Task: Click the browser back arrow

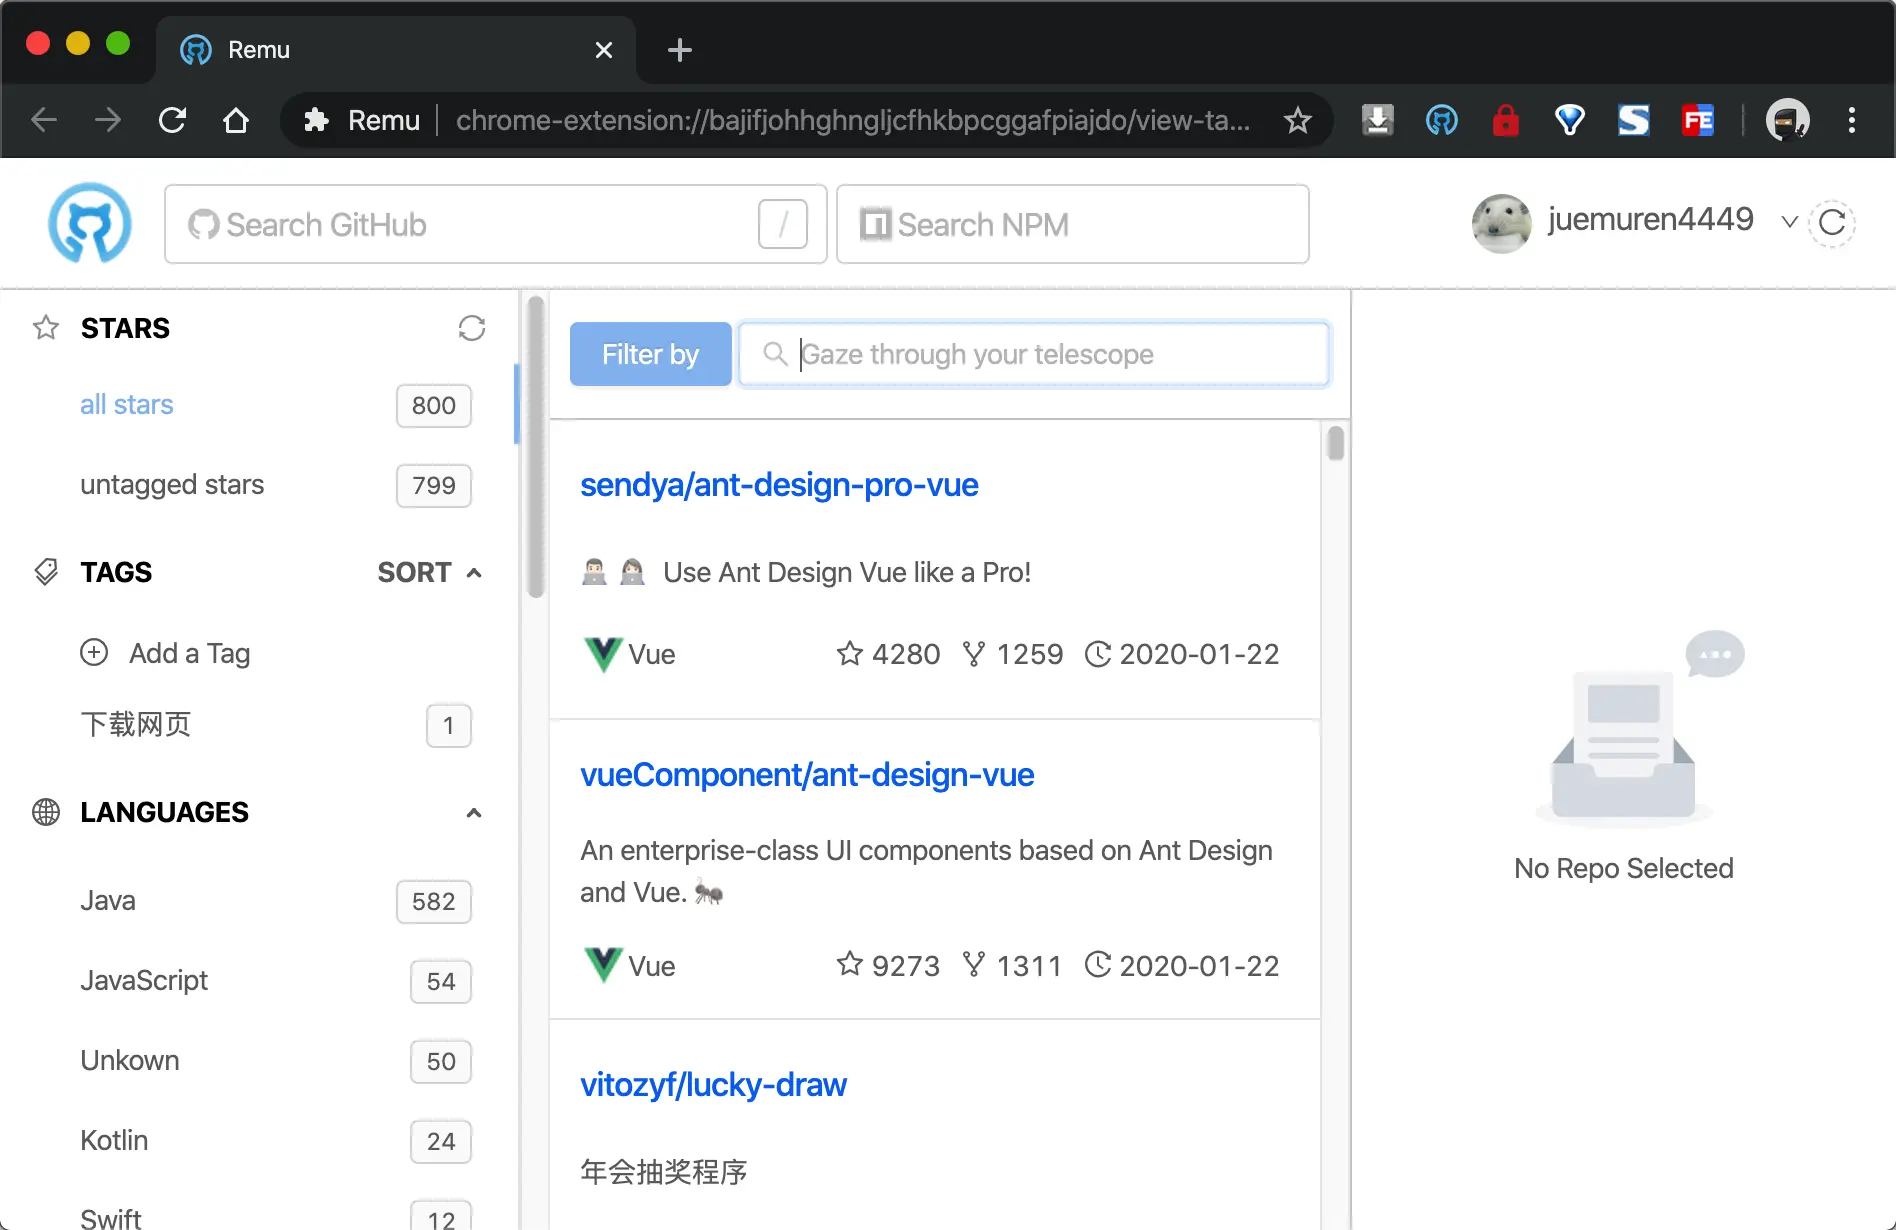Action: 44,120
